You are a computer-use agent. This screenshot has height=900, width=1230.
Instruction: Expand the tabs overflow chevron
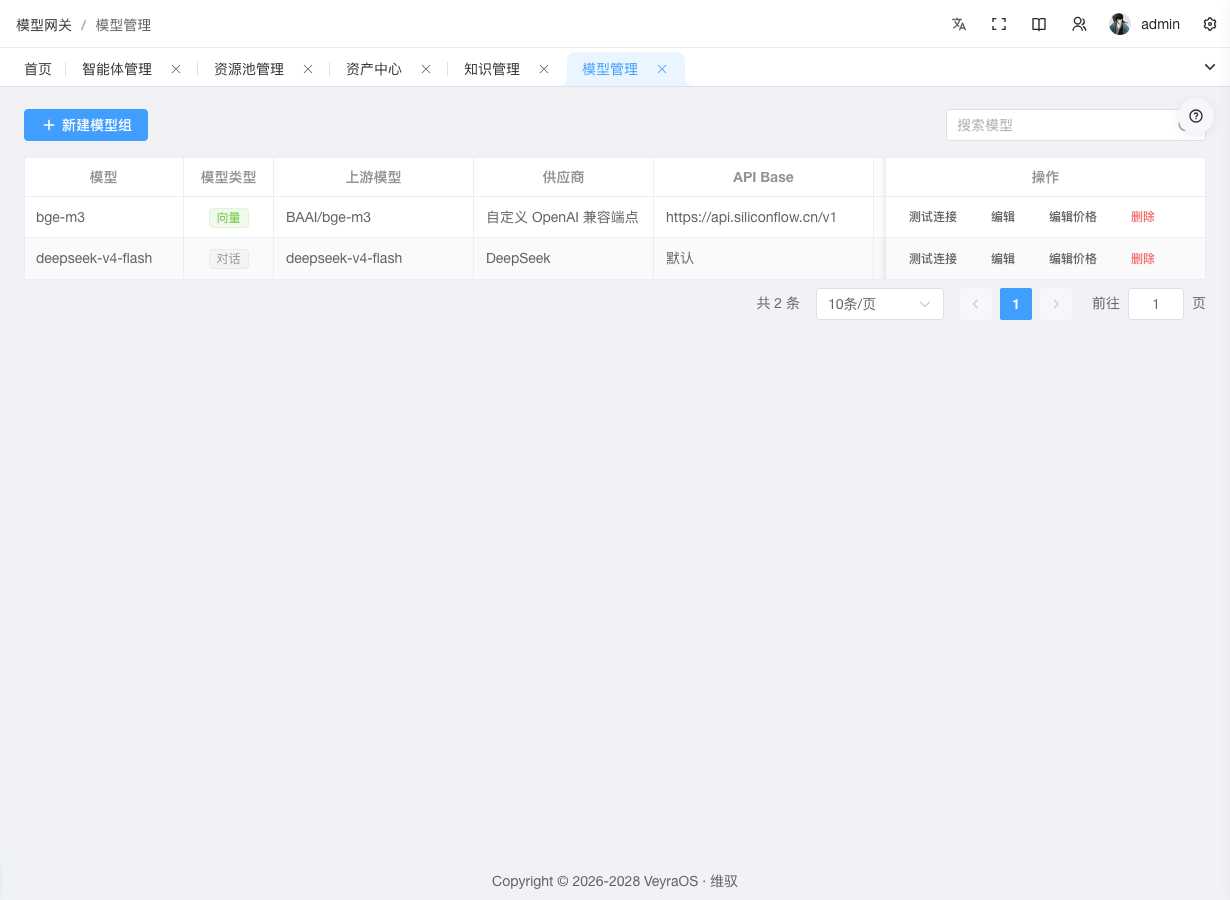(x=1210, y=67)
